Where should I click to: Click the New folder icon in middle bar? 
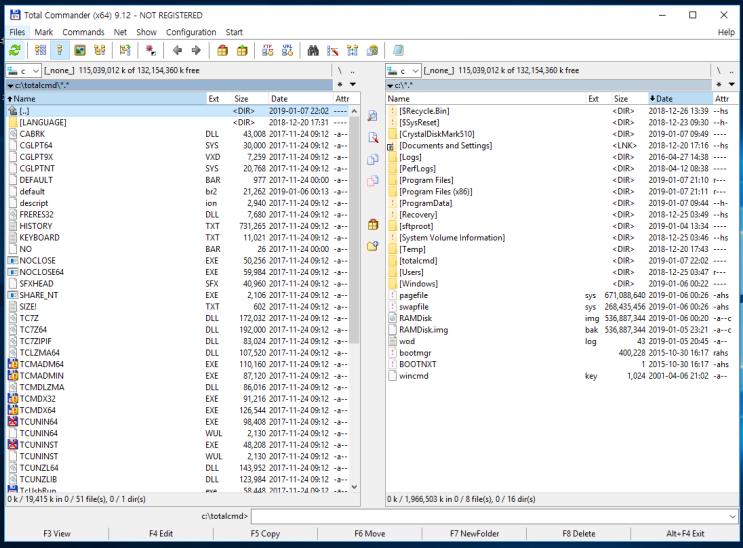(x=373, y=246)
